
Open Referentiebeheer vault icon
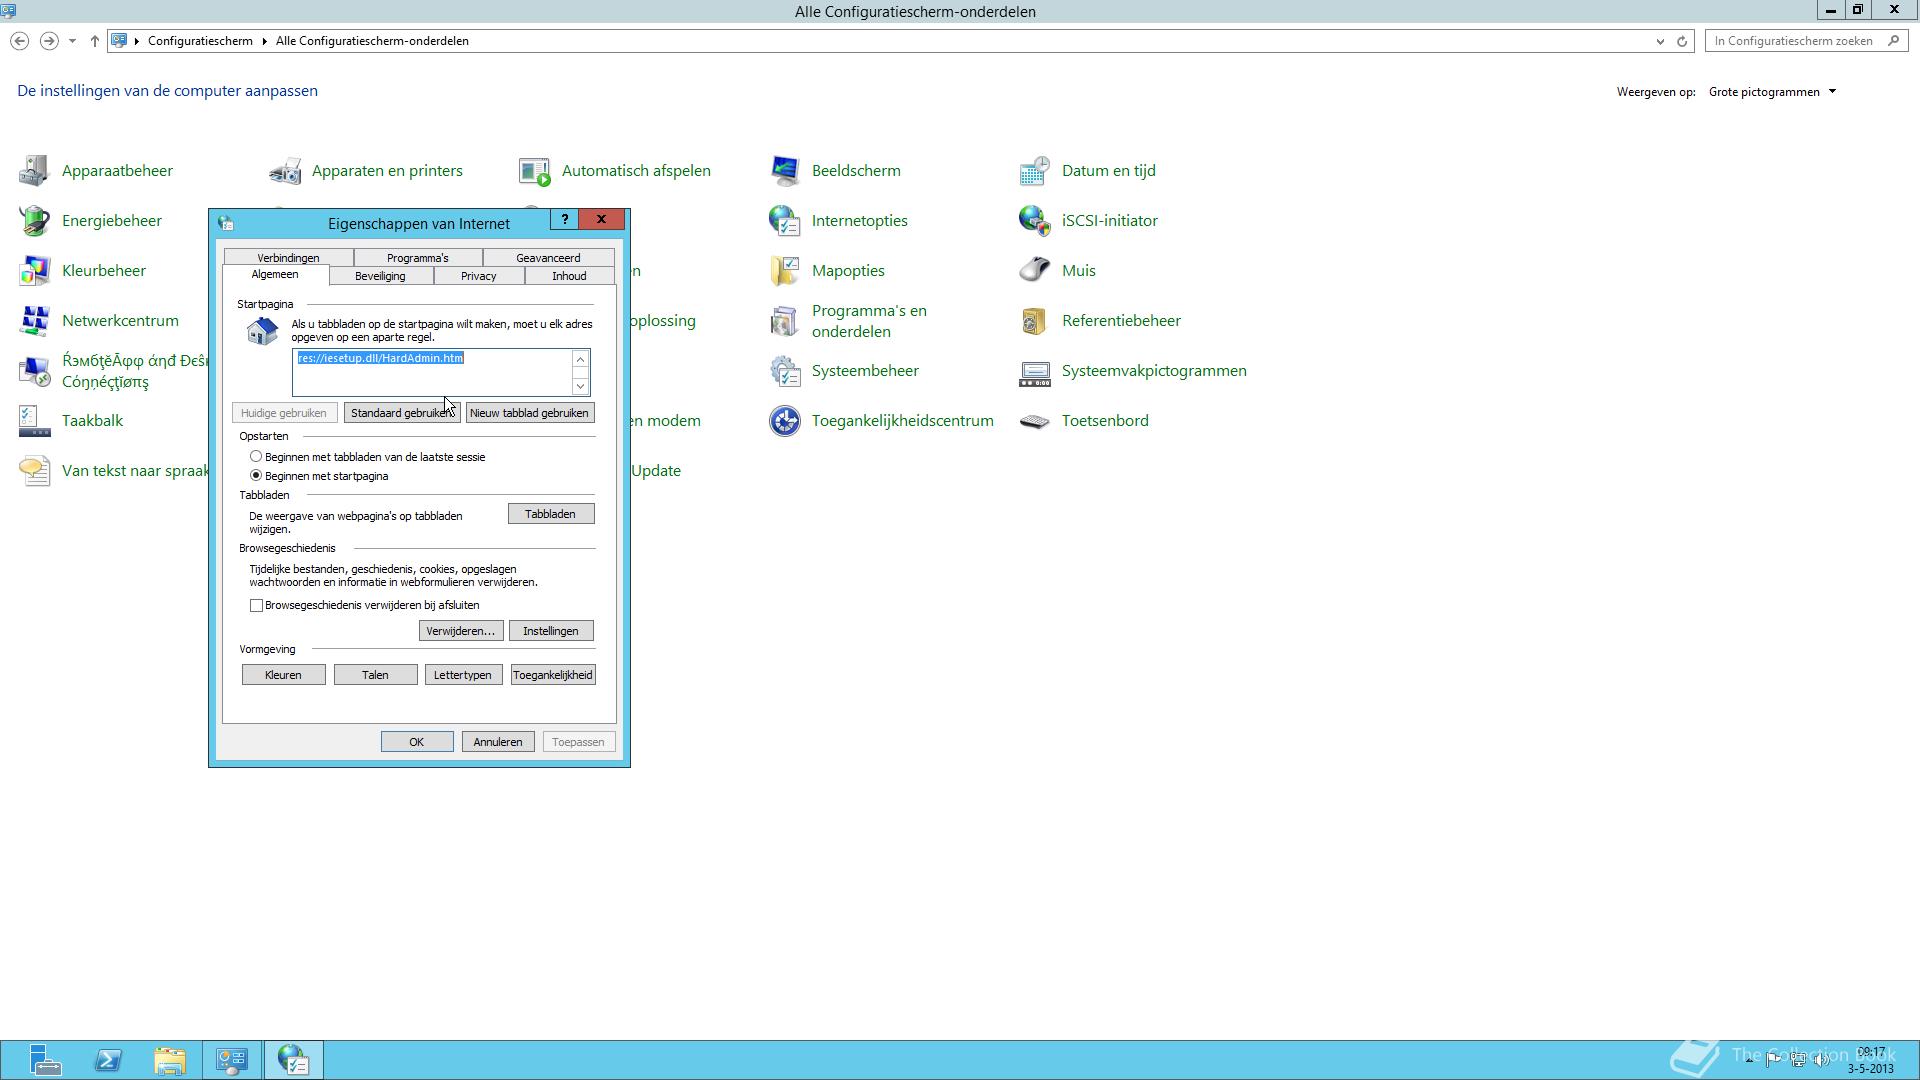pos(1035,321)
